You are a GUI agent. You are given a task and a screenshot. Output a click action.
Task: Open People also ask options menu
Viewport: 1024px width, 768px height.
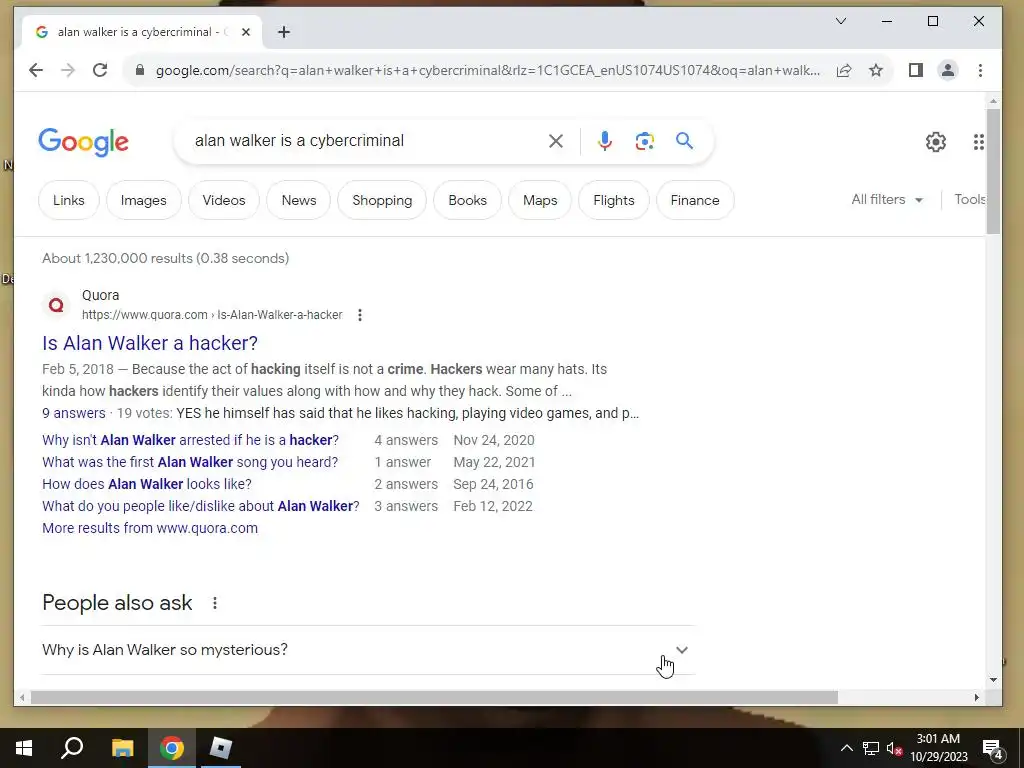(215, 603)
